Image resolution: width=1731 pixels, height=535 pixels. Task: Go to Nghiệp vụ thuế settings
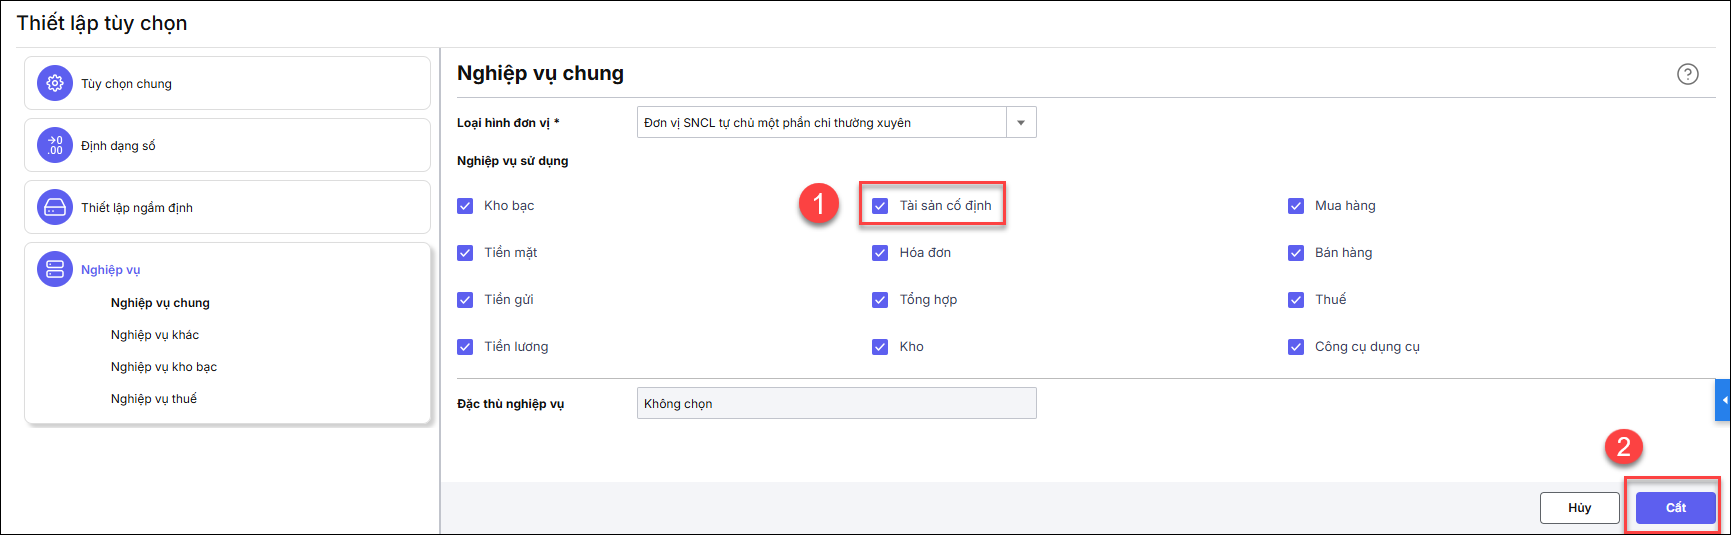coord(154,399)
